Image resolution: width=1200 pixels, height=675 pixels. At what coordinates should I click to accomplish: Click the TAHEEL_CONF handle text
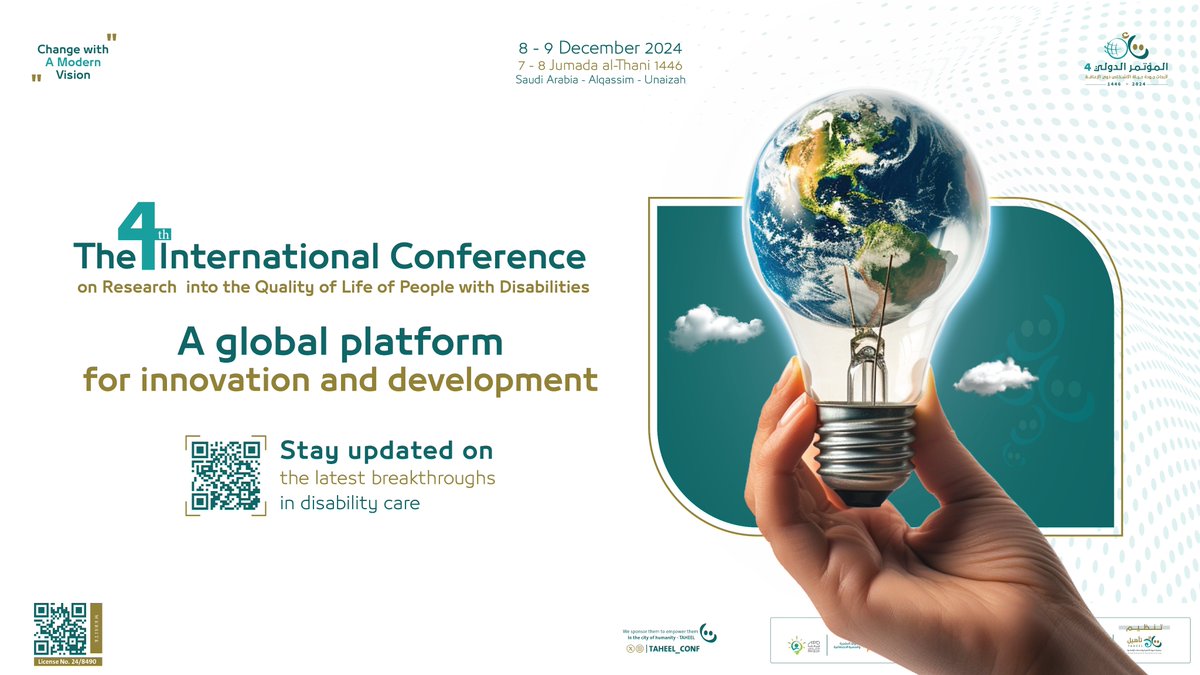tap(674, 649)
